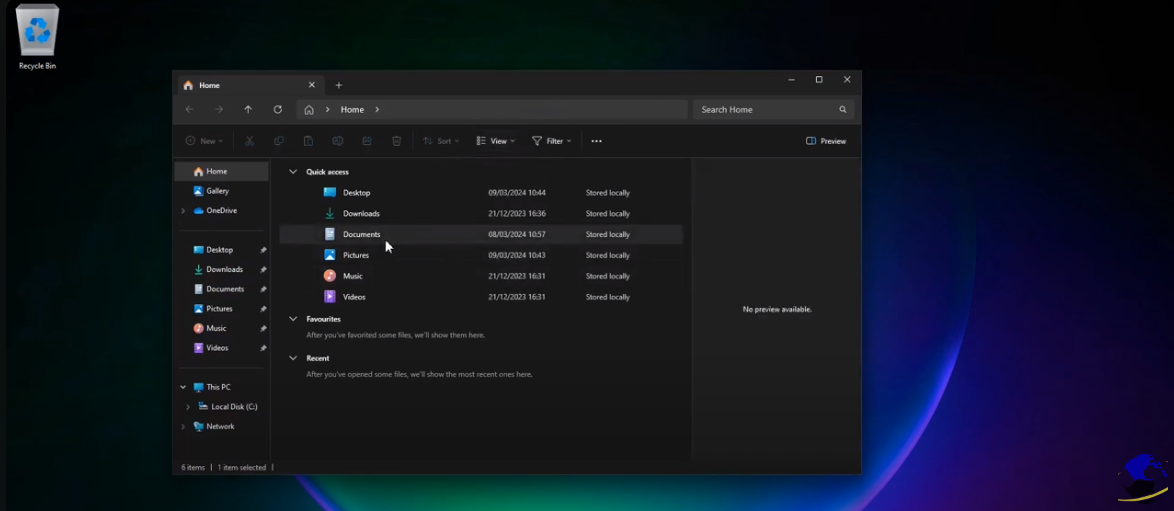Open Gallery in the sidebar
This screenshot has width=1174, height=511.
pyautogui.click(x=217, y=191)
